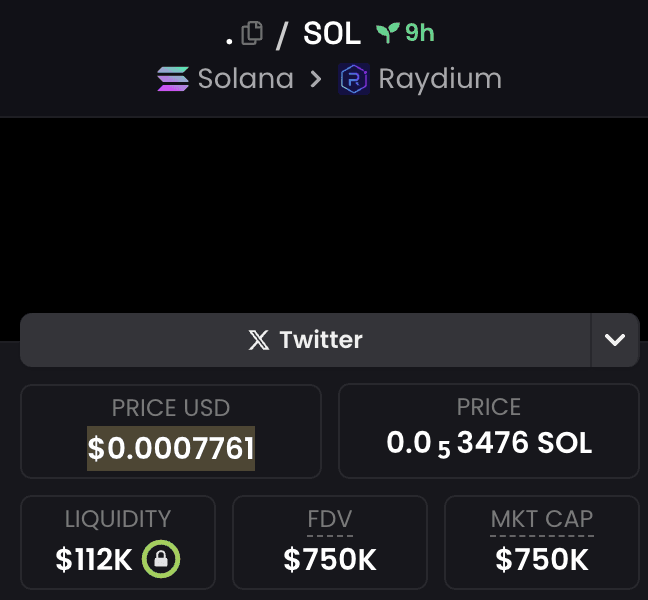Select the 0.0₅3476 SOL price value
The width and height of the screenshot is (648, 600).
(489, 443)
